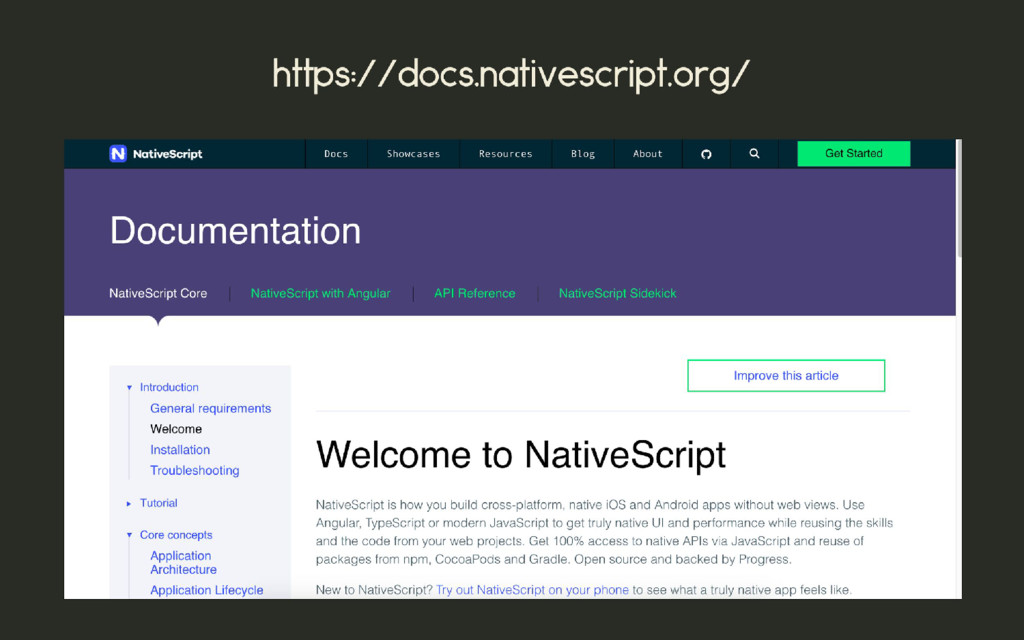Viewport: 1024px width, 640px height.
Task: Open the Troubleshooting sidebar link
Action: (195, 470)
